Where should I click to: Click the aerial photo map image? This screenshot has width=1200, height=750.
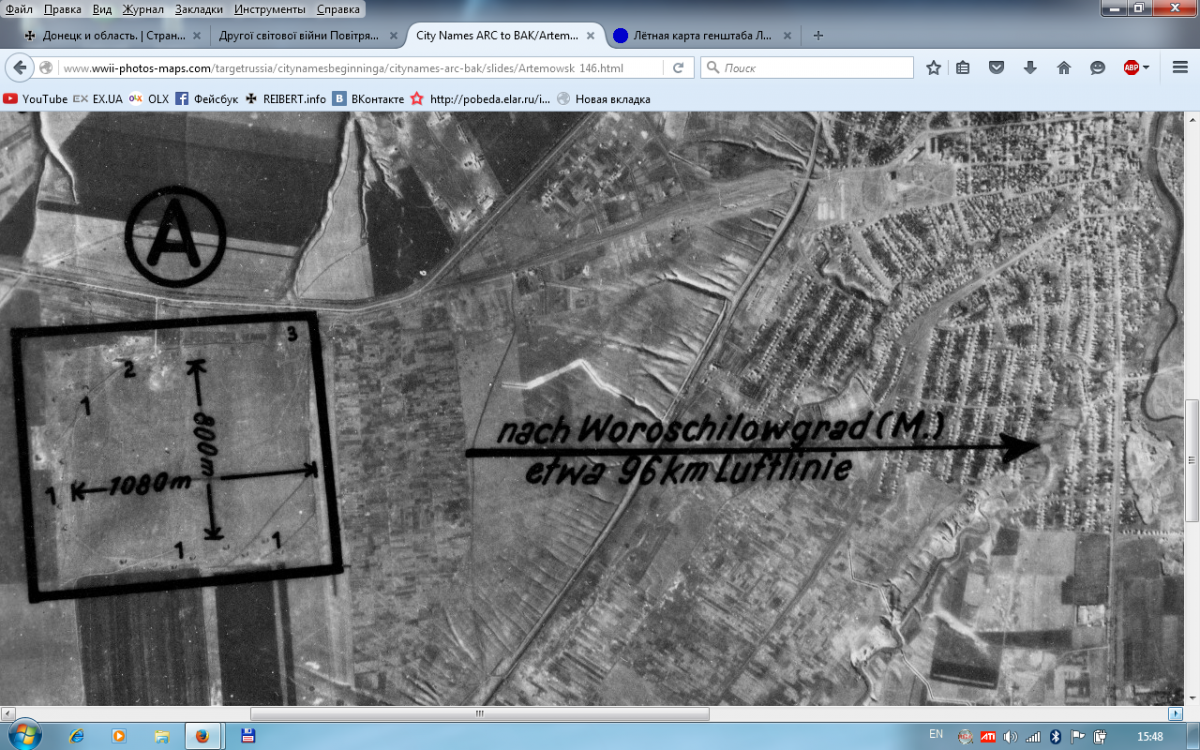tap(592, 409)
